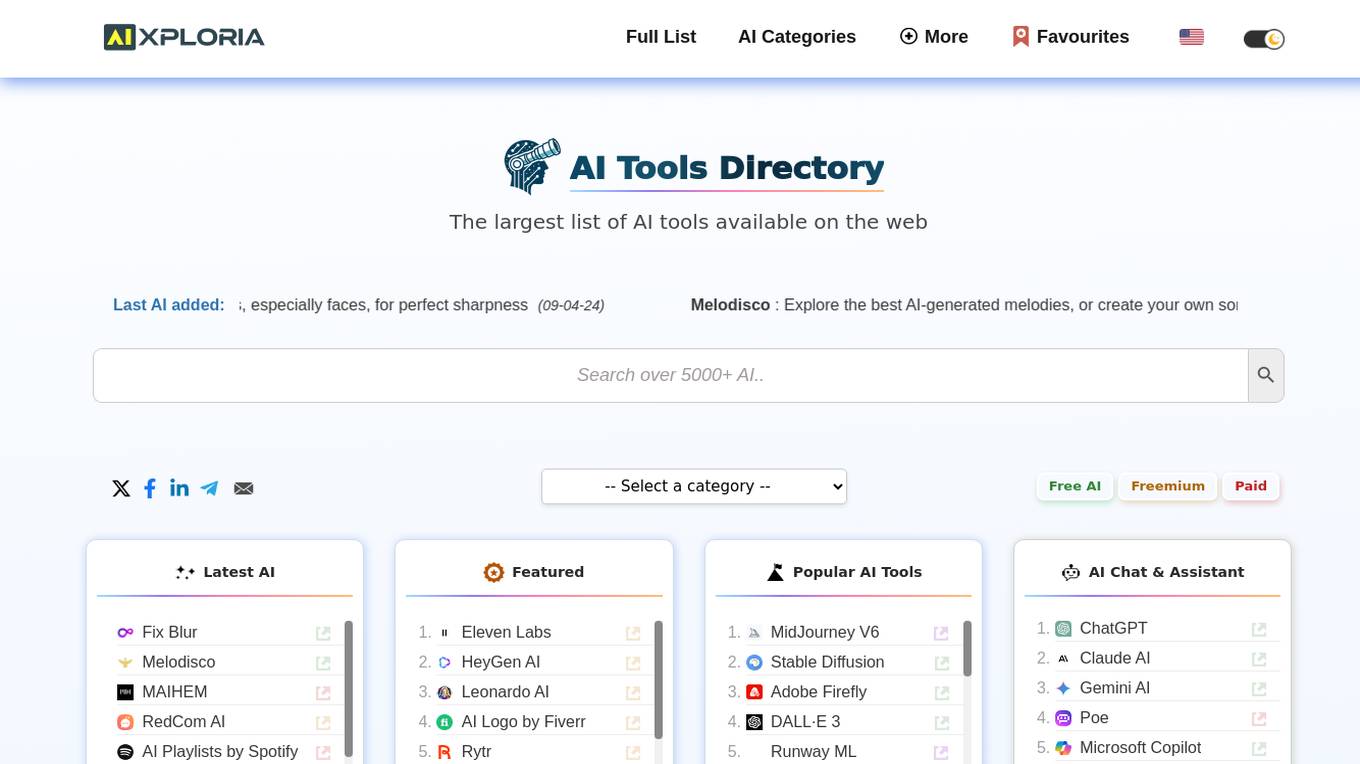Open Melodisco in Latest AI list
Image resolution: width=1360 pixels, height=764 pixels.
pos(178,662)
